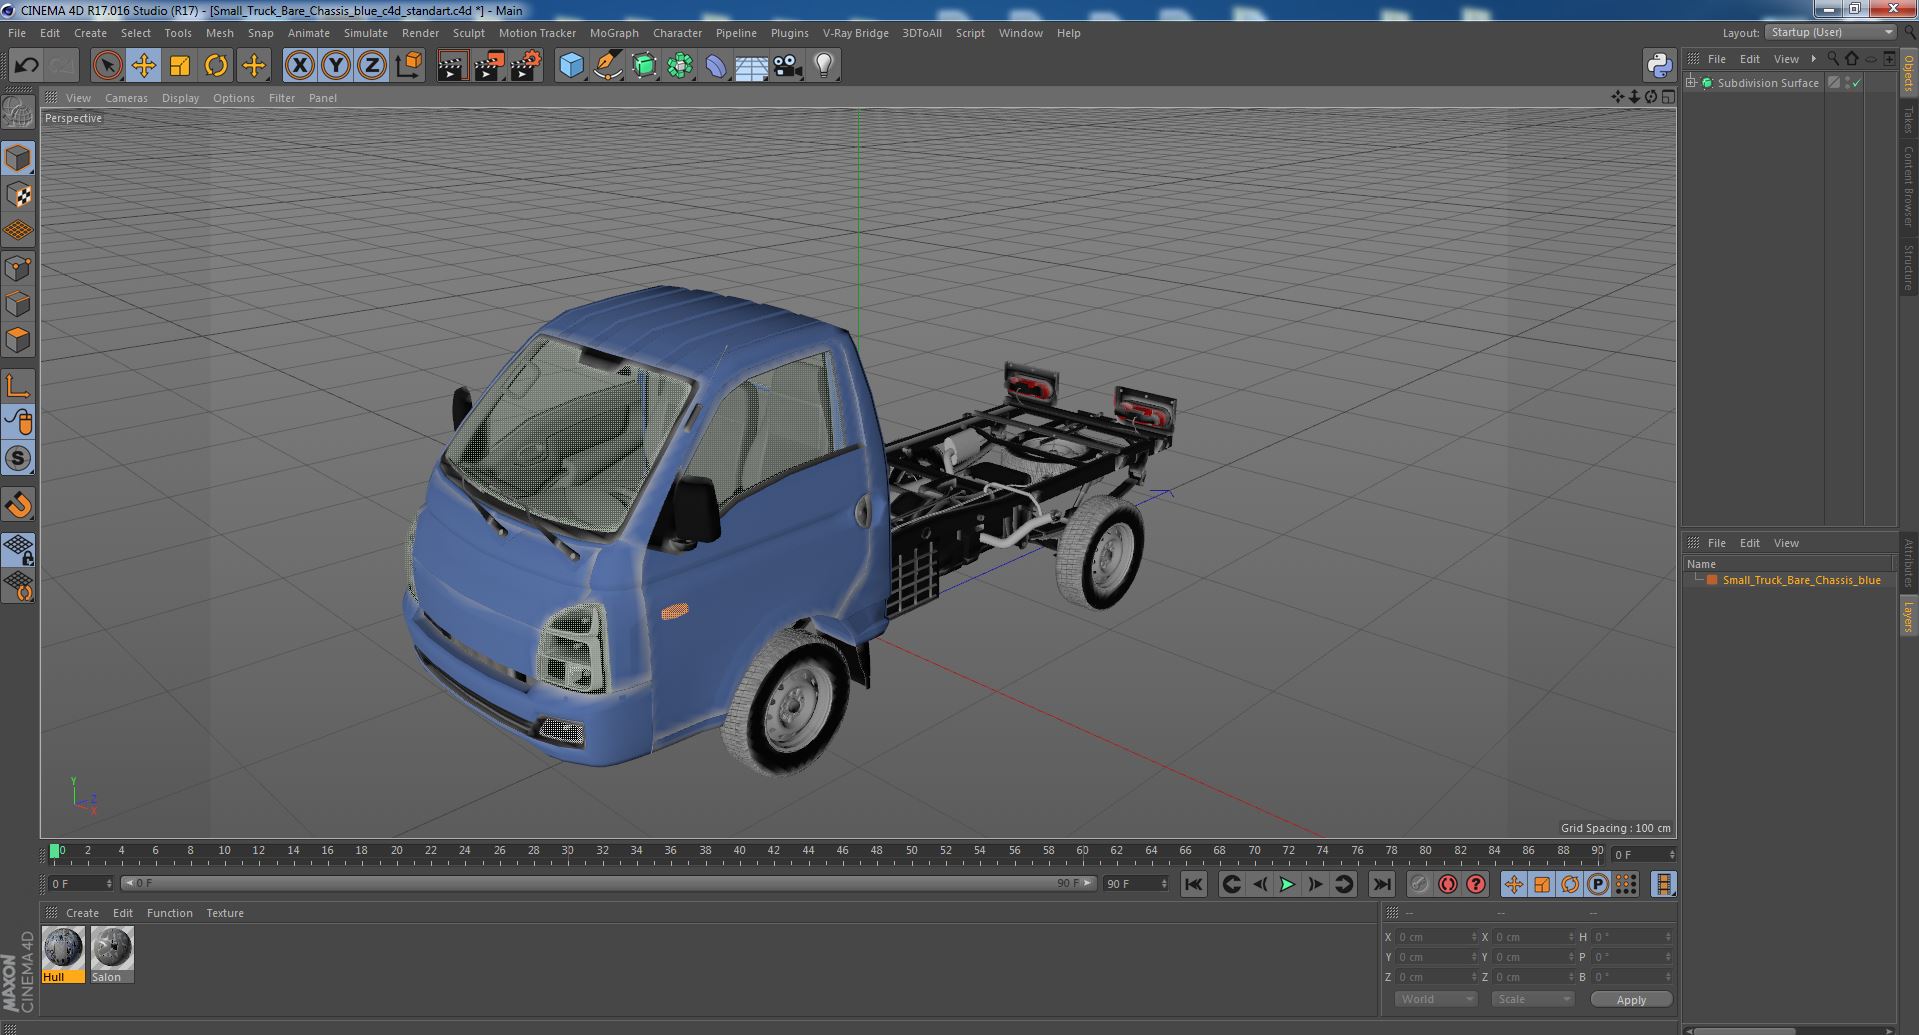The image size is (1919, 1035).
Task: Select the Salon material thumbnail
Action: click(x=111, y=955)
